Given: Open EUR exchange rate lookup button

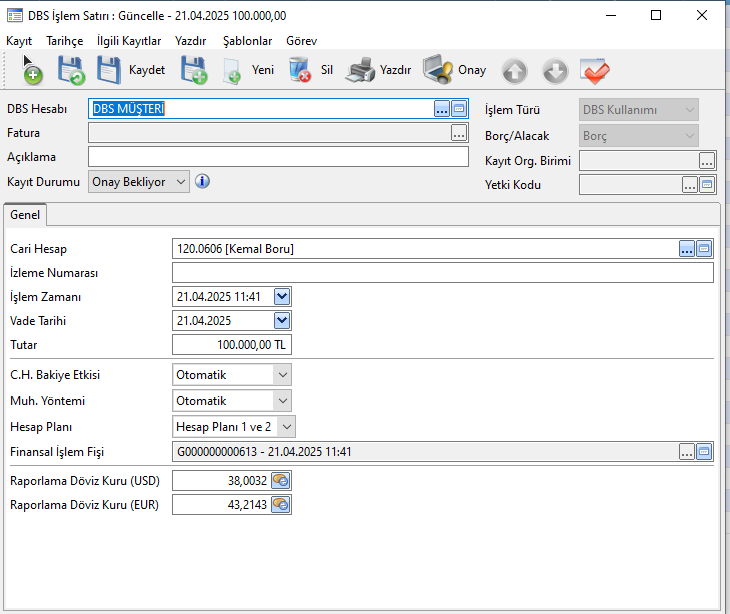Looking at the screenshot, I should coord(281,505).
